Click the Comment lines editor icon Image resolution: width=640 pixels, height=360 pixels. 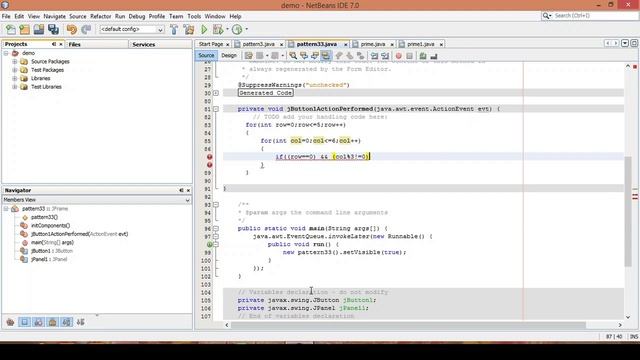pyautogui.click(x=423, y=56)
